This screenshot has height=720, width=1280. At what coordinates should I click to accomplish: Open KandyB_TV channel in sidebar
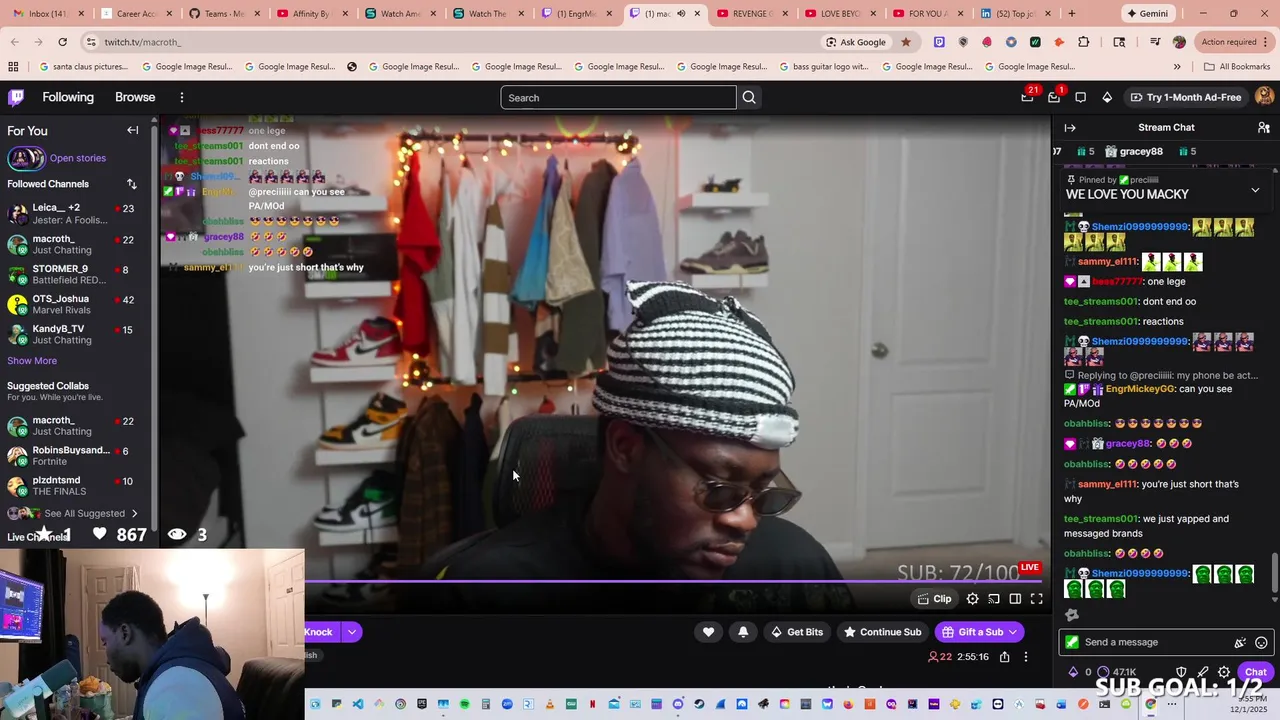(x=77, y=334)
